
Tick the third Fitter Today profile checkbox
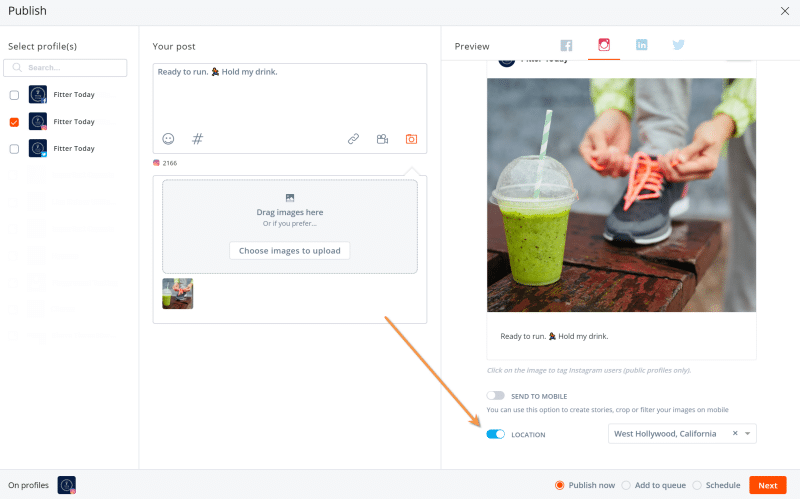(14, 149)
